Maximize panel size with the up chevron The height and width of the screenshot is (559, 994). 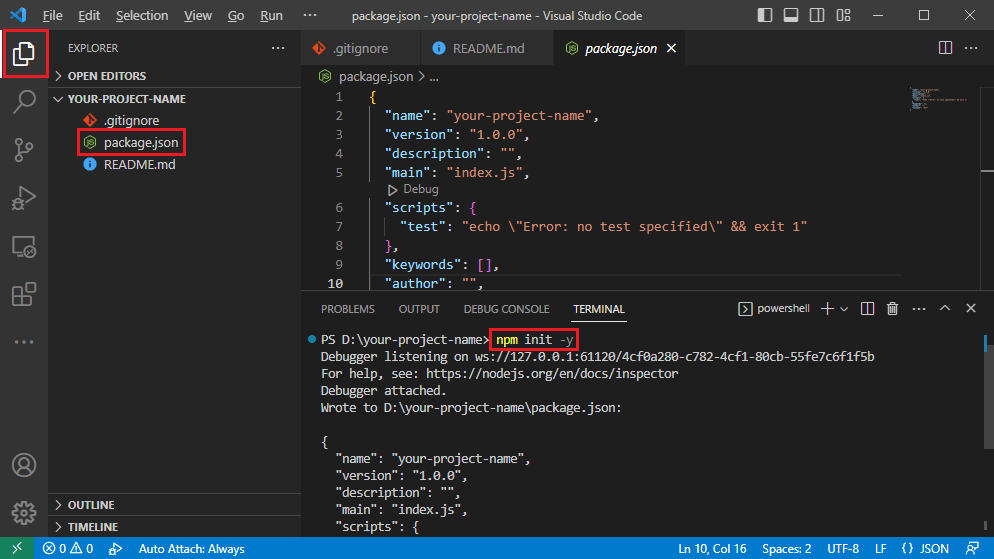944,309
